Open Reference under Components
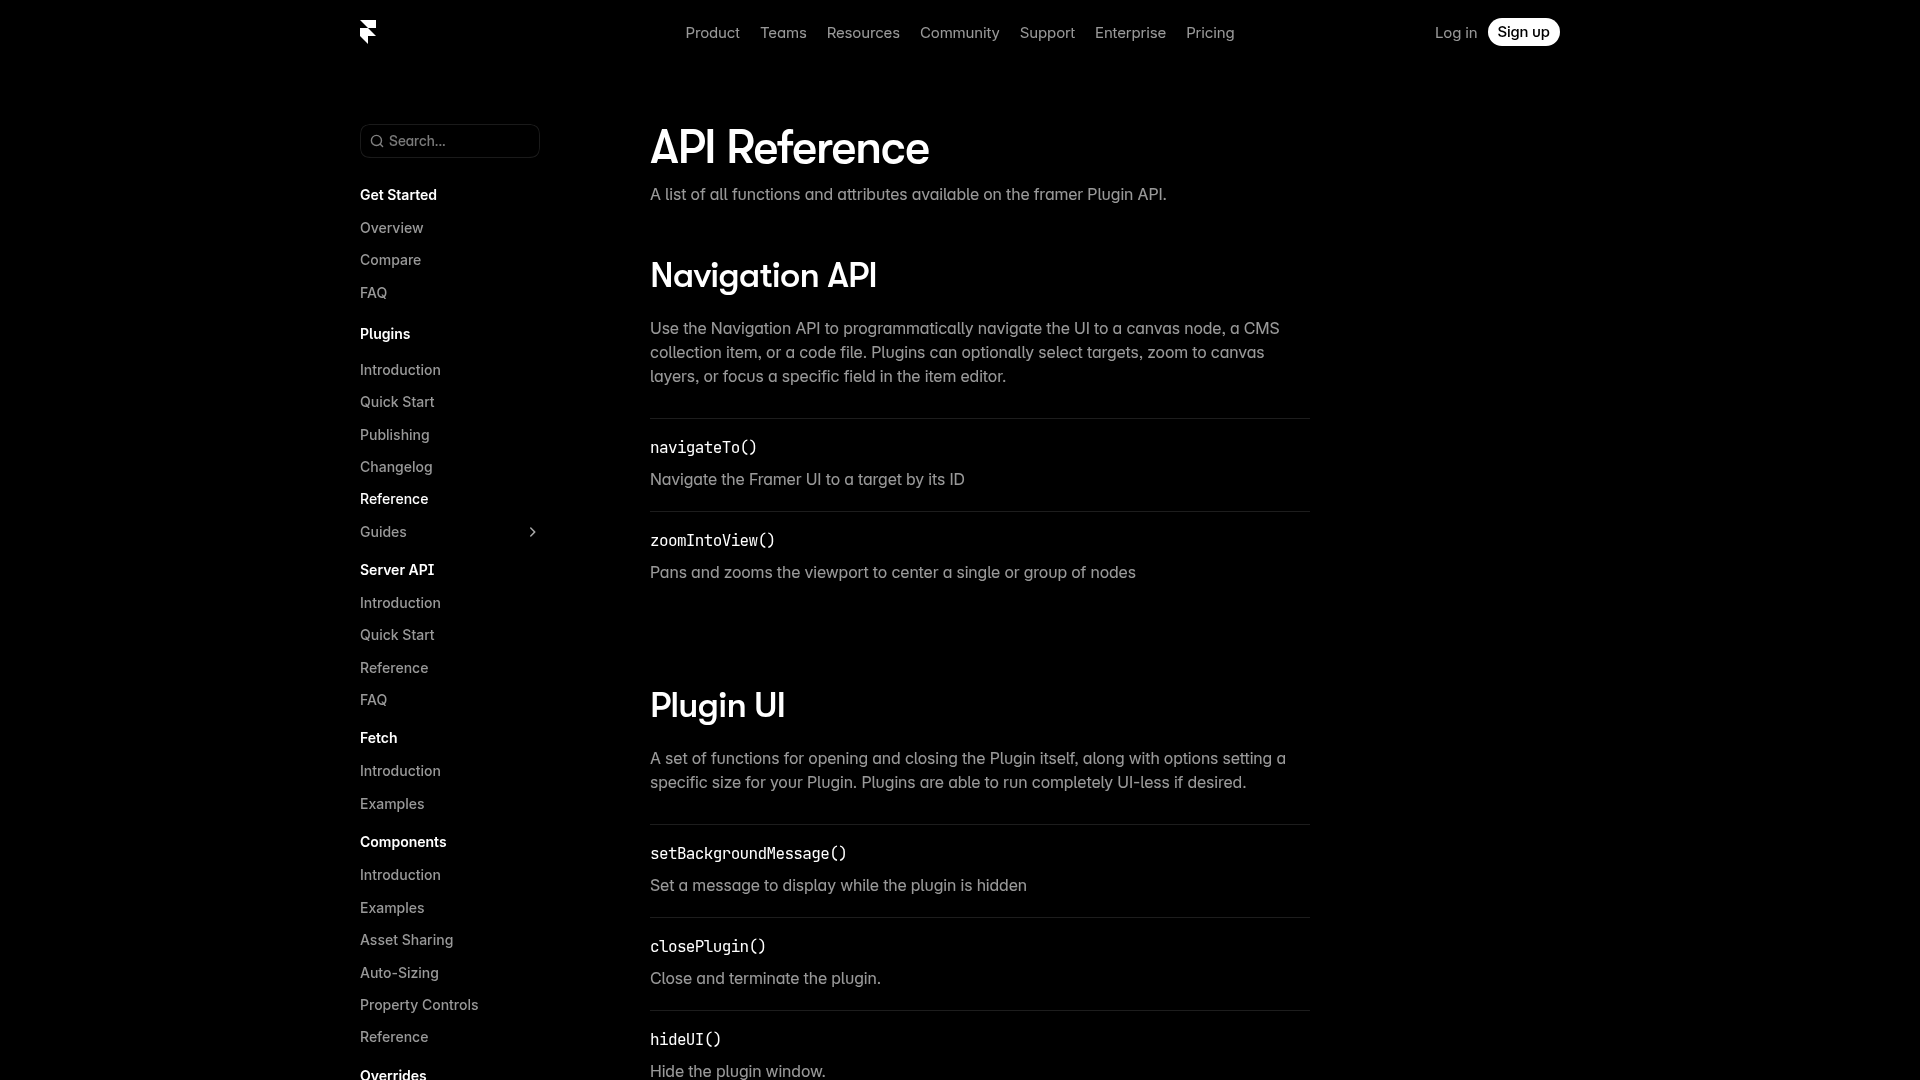1920x1080 pixels. (394, 1037)
